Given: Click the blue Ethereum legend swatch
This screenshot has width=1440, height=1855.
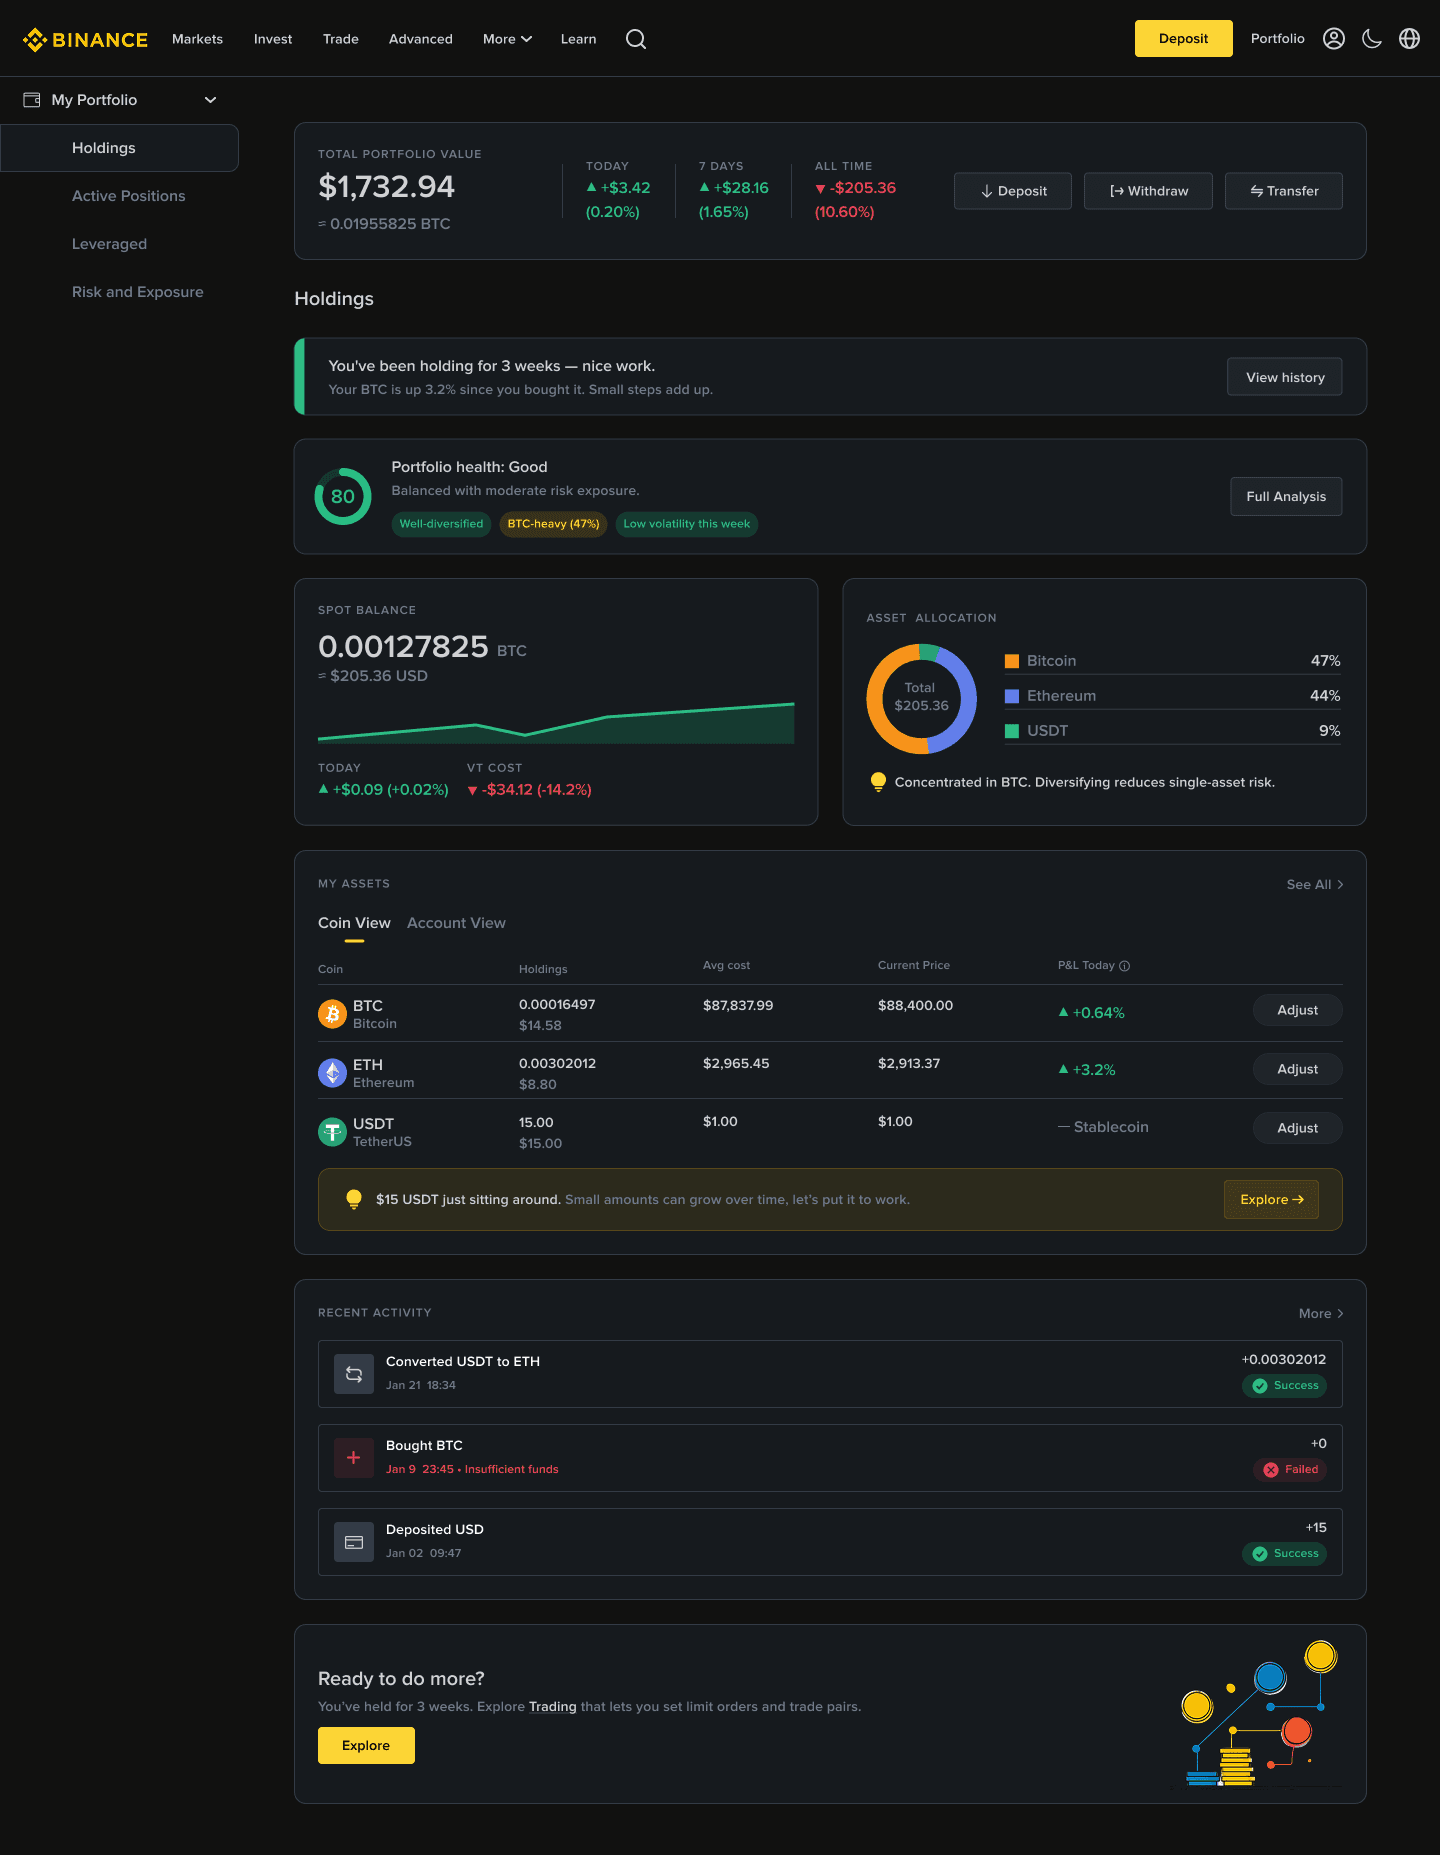Looking at the screenshot, I should [1012, 696].
